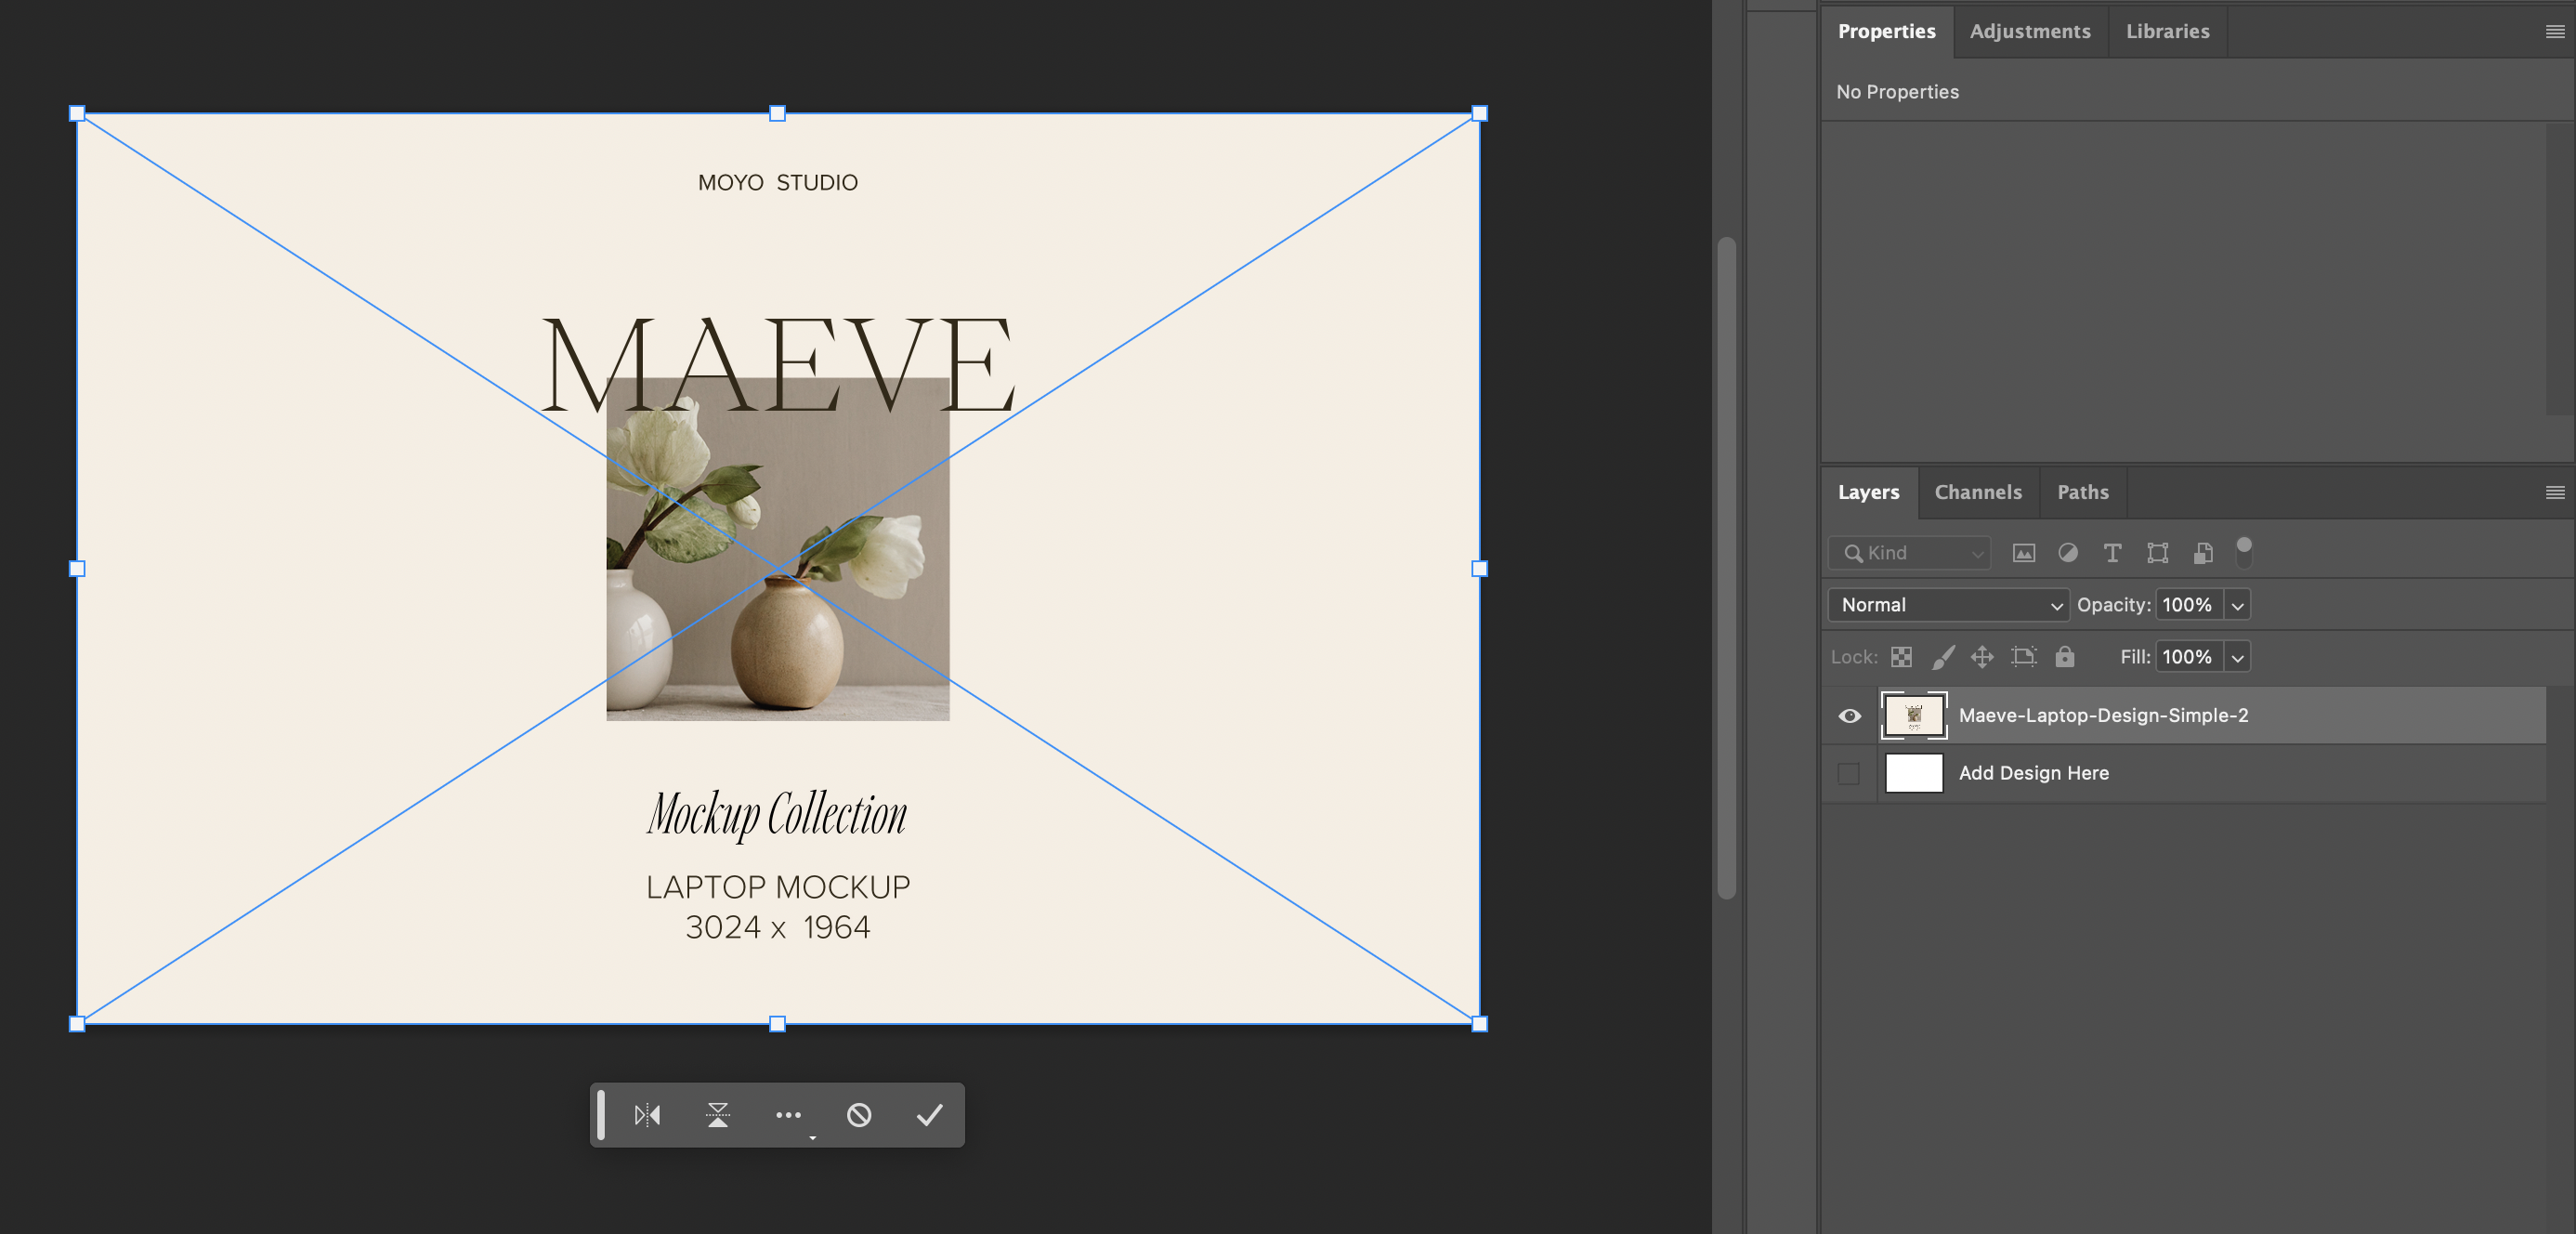Click the flip horizontal icon in transform bar

coord(647,1115)
